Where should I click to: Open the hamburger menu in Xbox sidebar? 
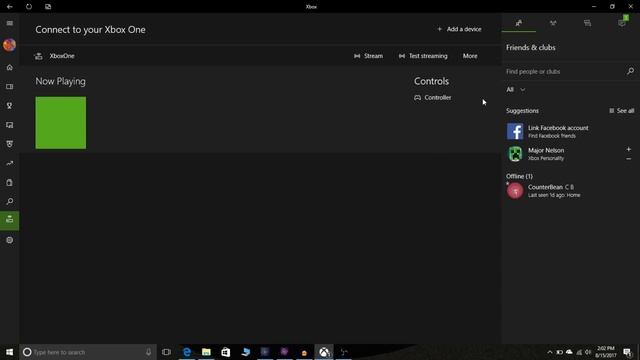pos(9,23)
